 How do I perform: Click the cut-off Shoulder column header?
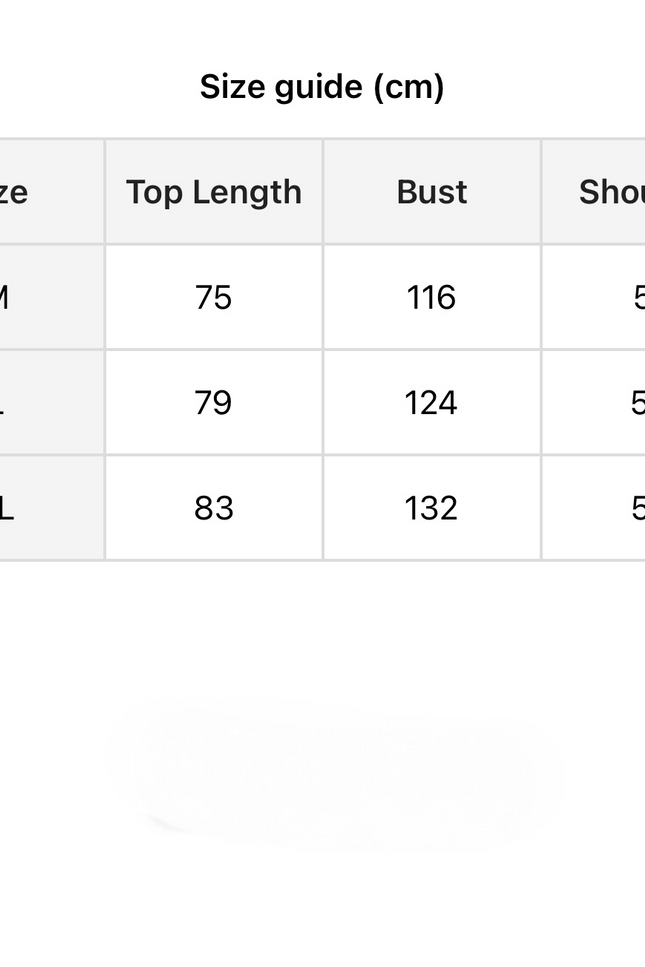point(610,192)
